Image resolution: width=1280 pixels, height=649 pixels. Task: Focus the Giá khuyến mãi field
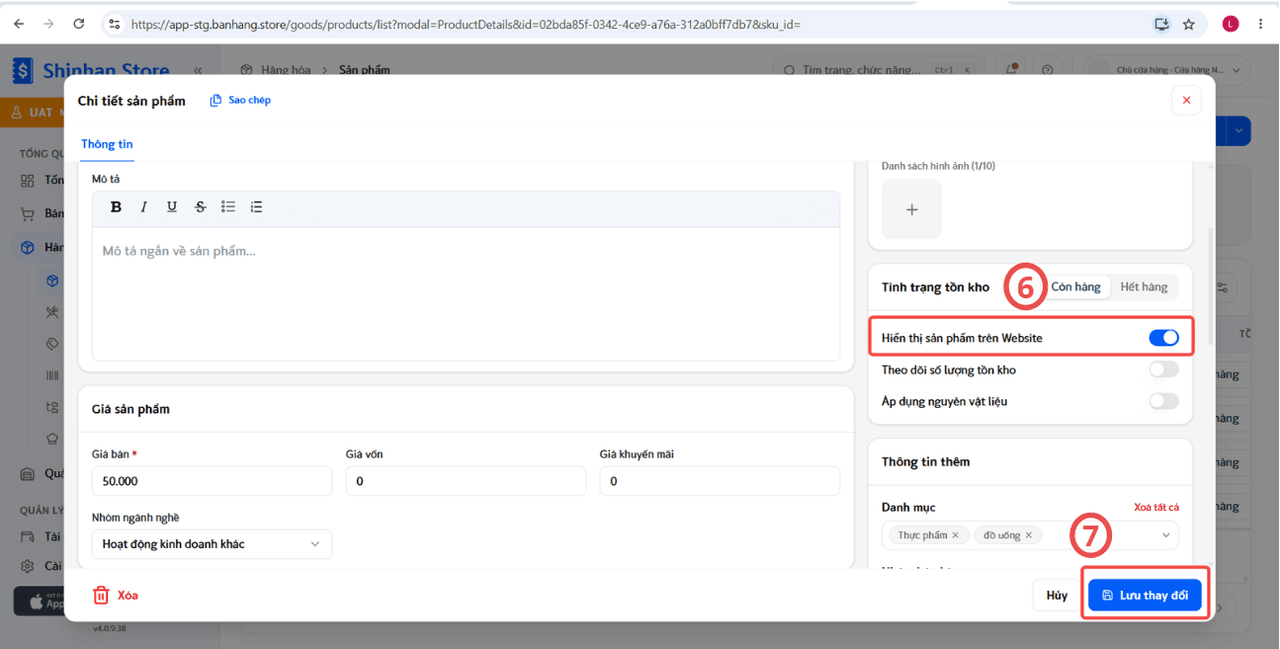click(x=720, y=481)
